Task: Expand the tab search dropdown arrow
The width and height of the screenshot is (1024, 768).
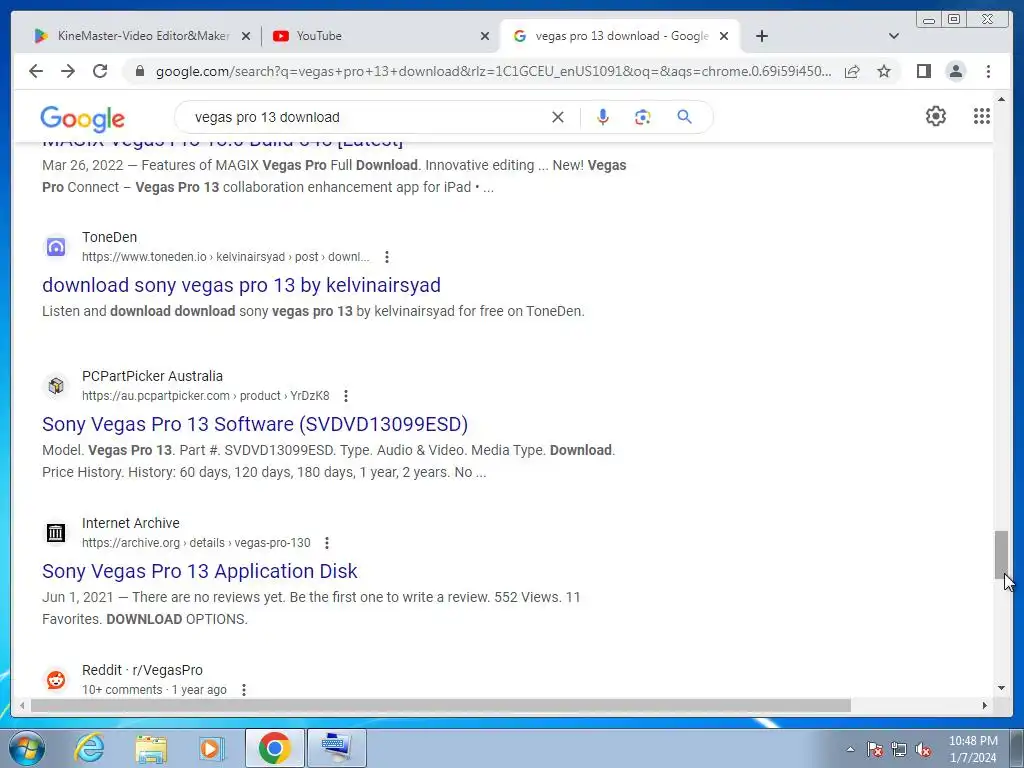Action: pyautogui.click(x=894, y=36)
